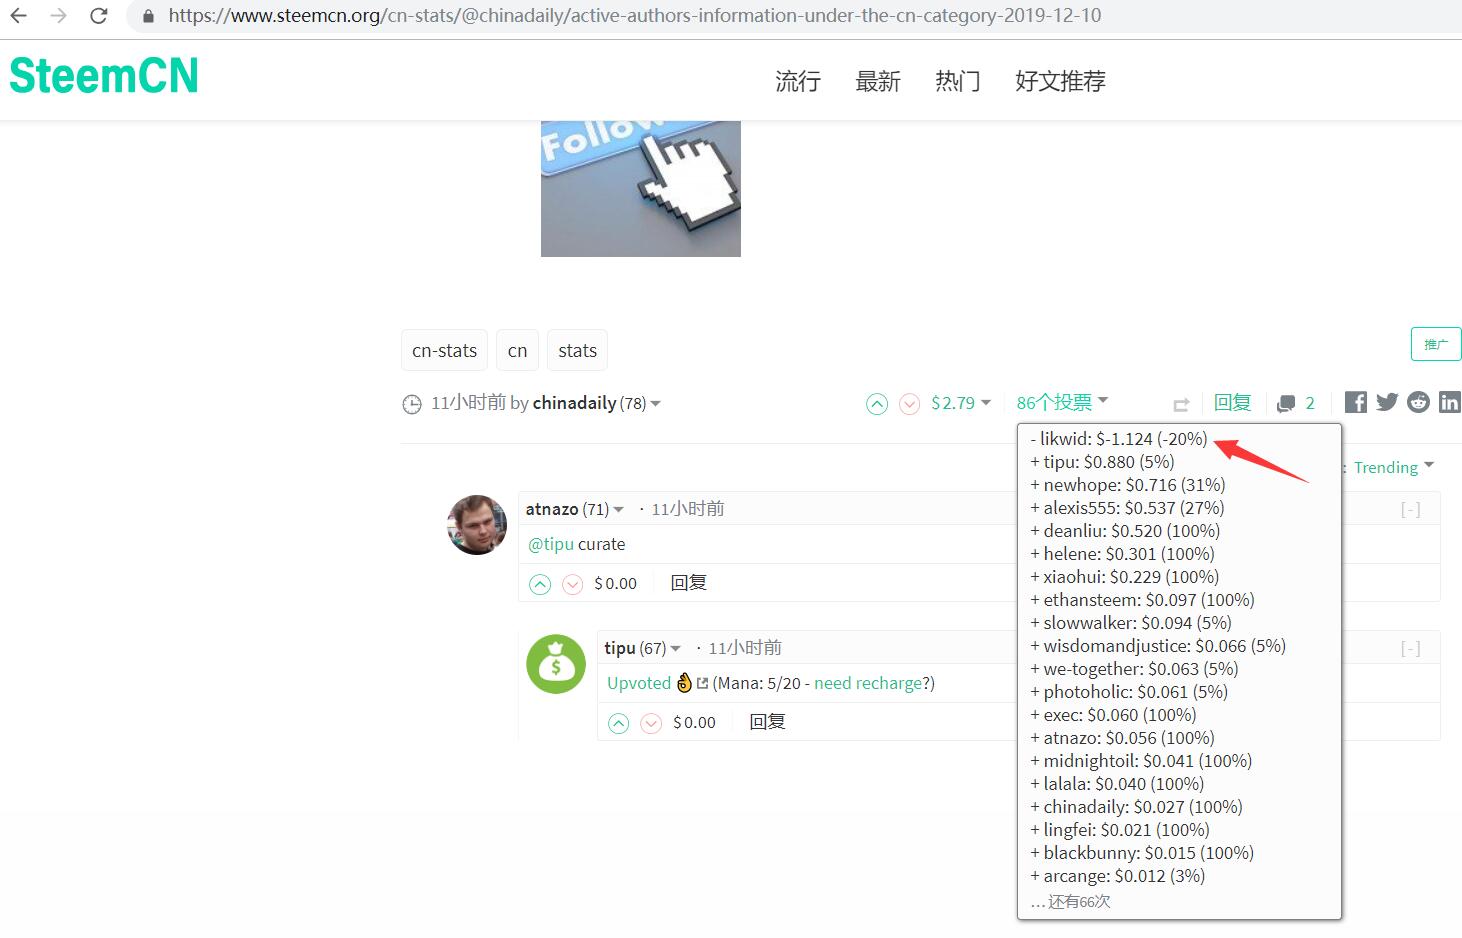Click the comments bubble icon
Image resolution: width=1462 pixels, height=938 pixels.
[x=1286, y=404]
